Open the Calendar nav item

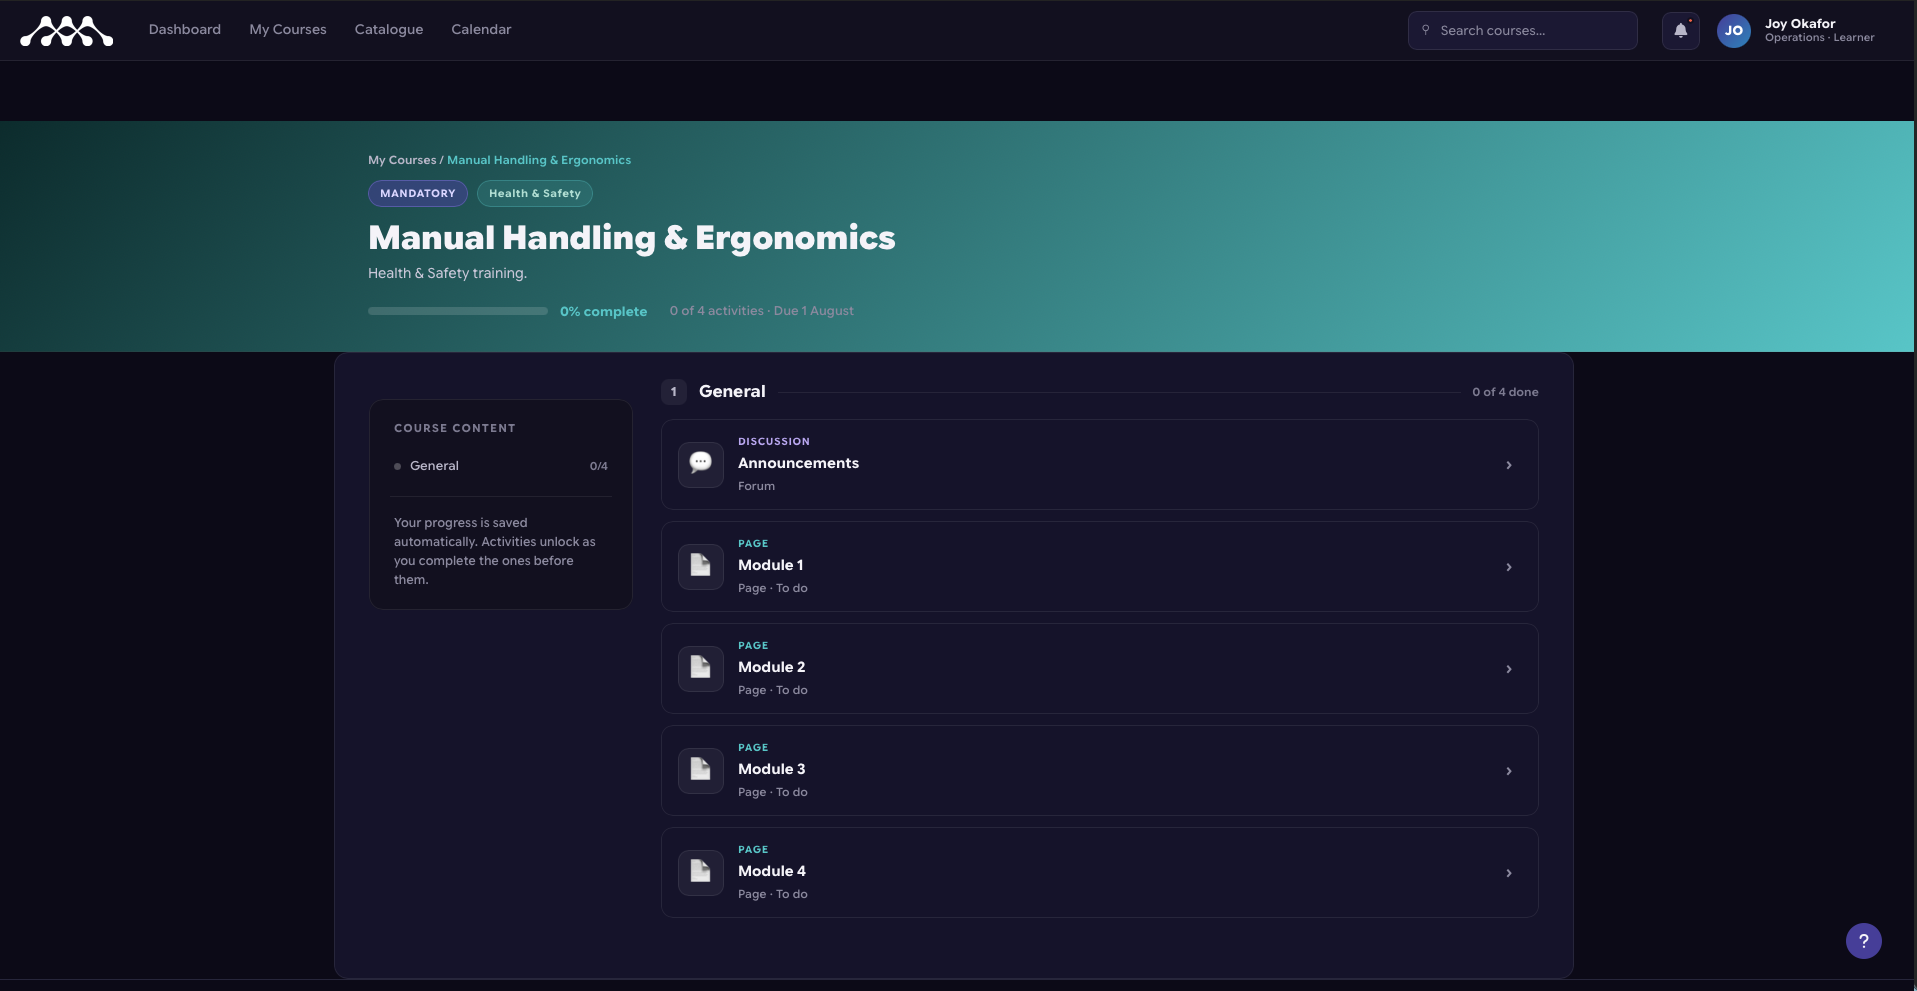481,30
